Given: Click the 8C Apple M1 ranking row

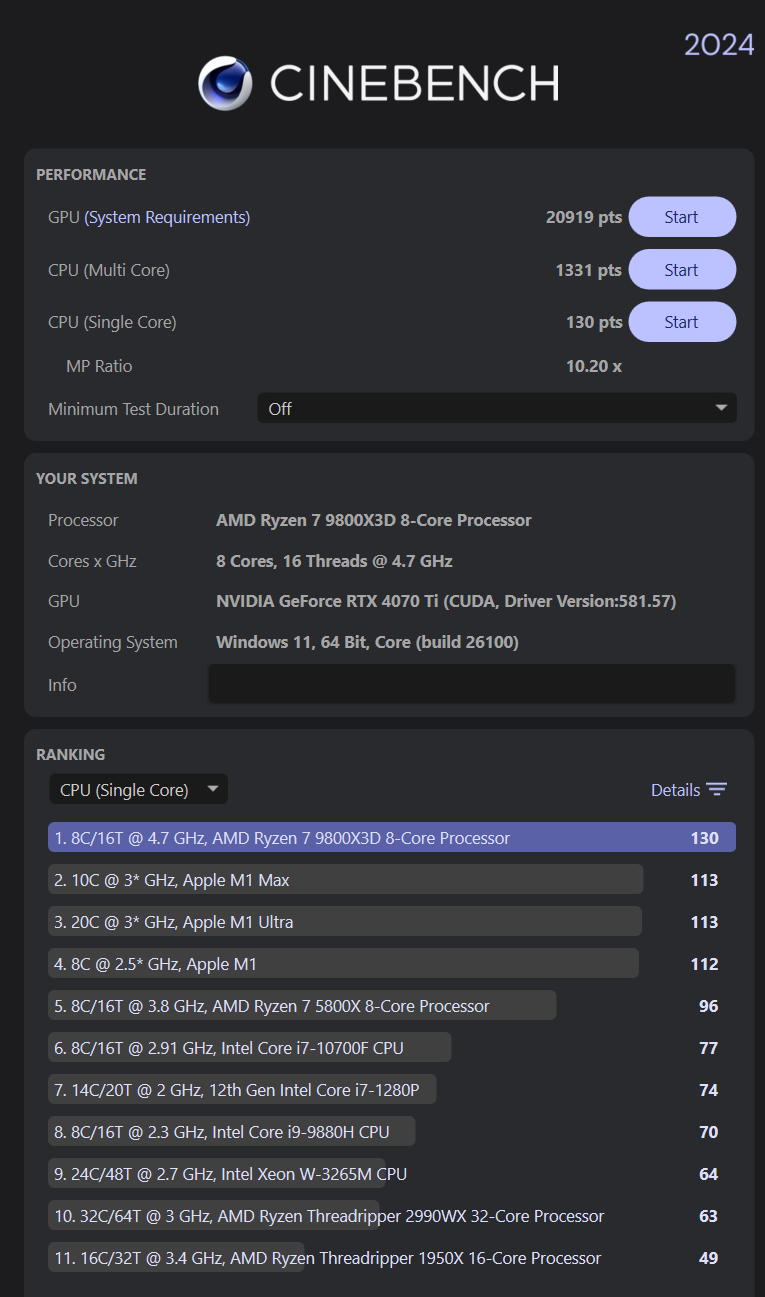Looking at the screenshot, I should coord(343,964).
